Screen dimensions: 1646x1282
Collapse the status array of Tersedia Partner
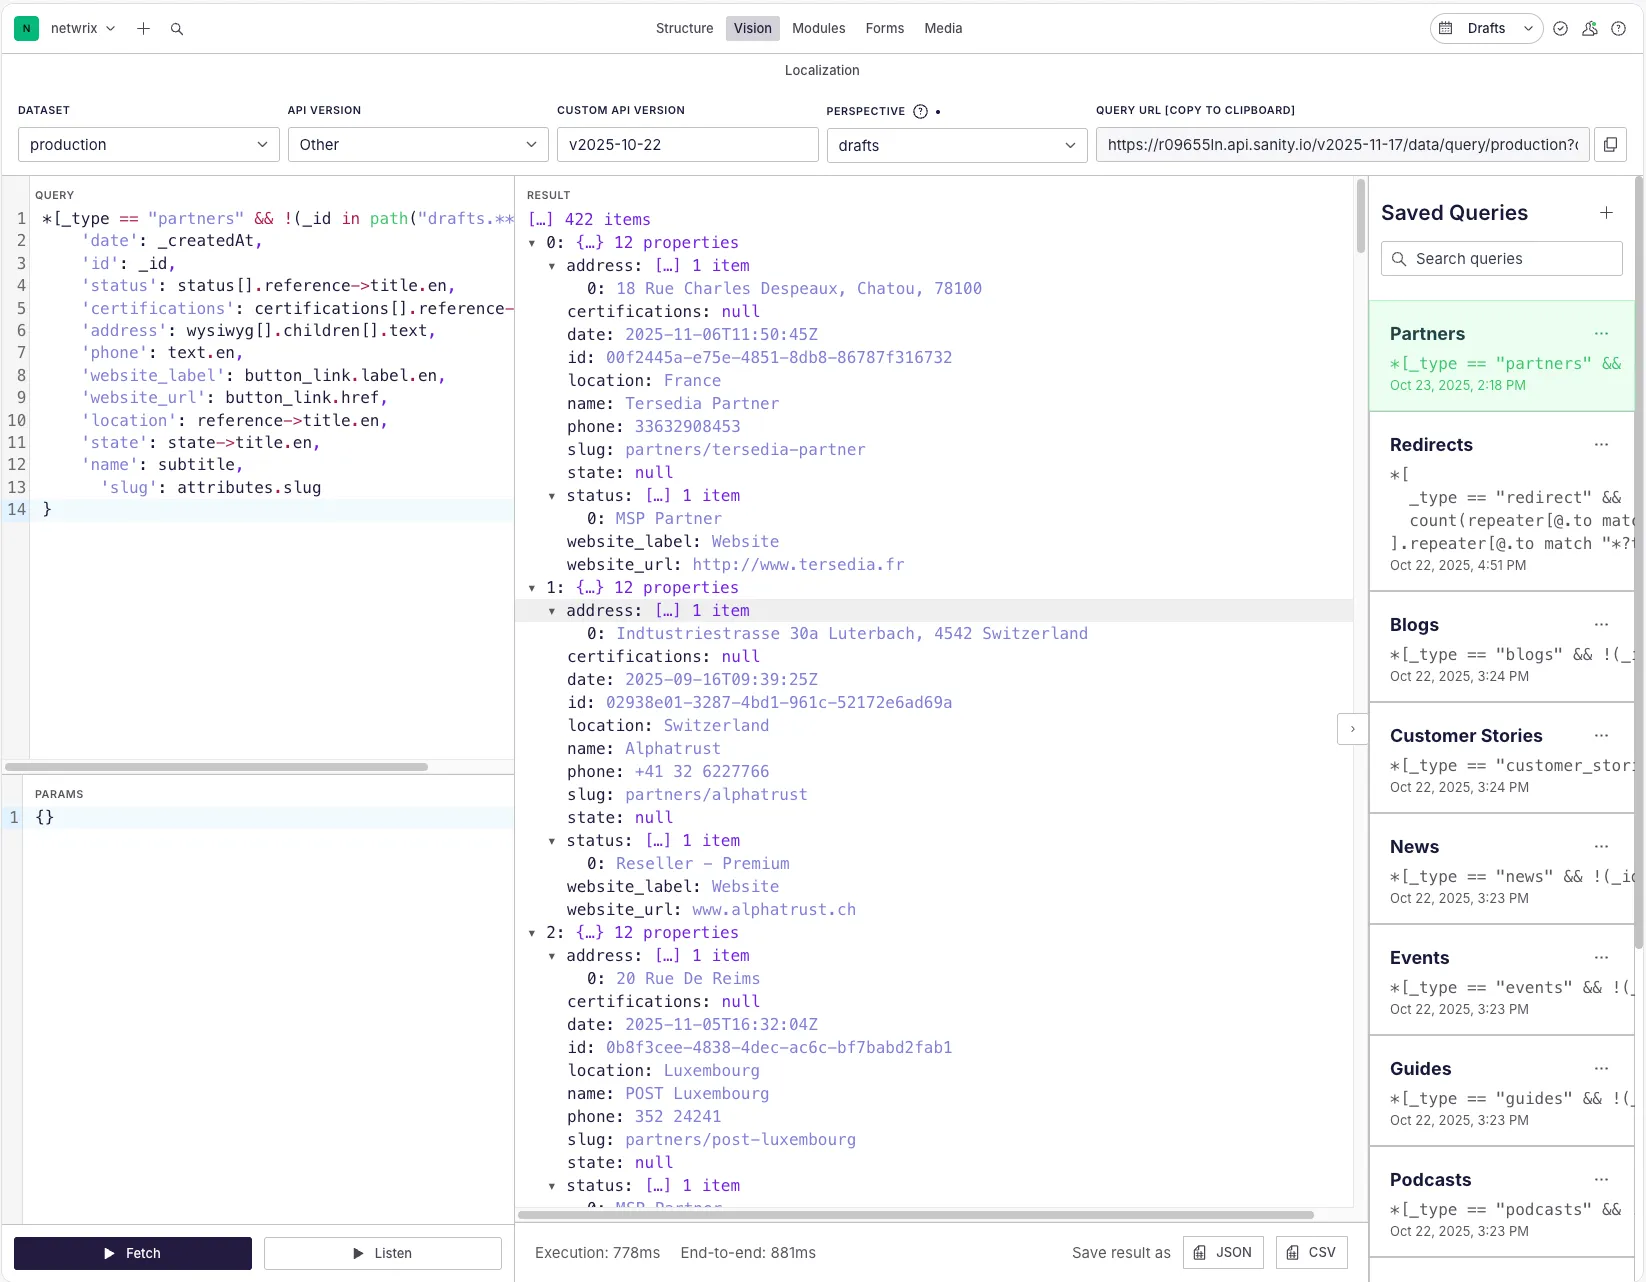point(552,496)
